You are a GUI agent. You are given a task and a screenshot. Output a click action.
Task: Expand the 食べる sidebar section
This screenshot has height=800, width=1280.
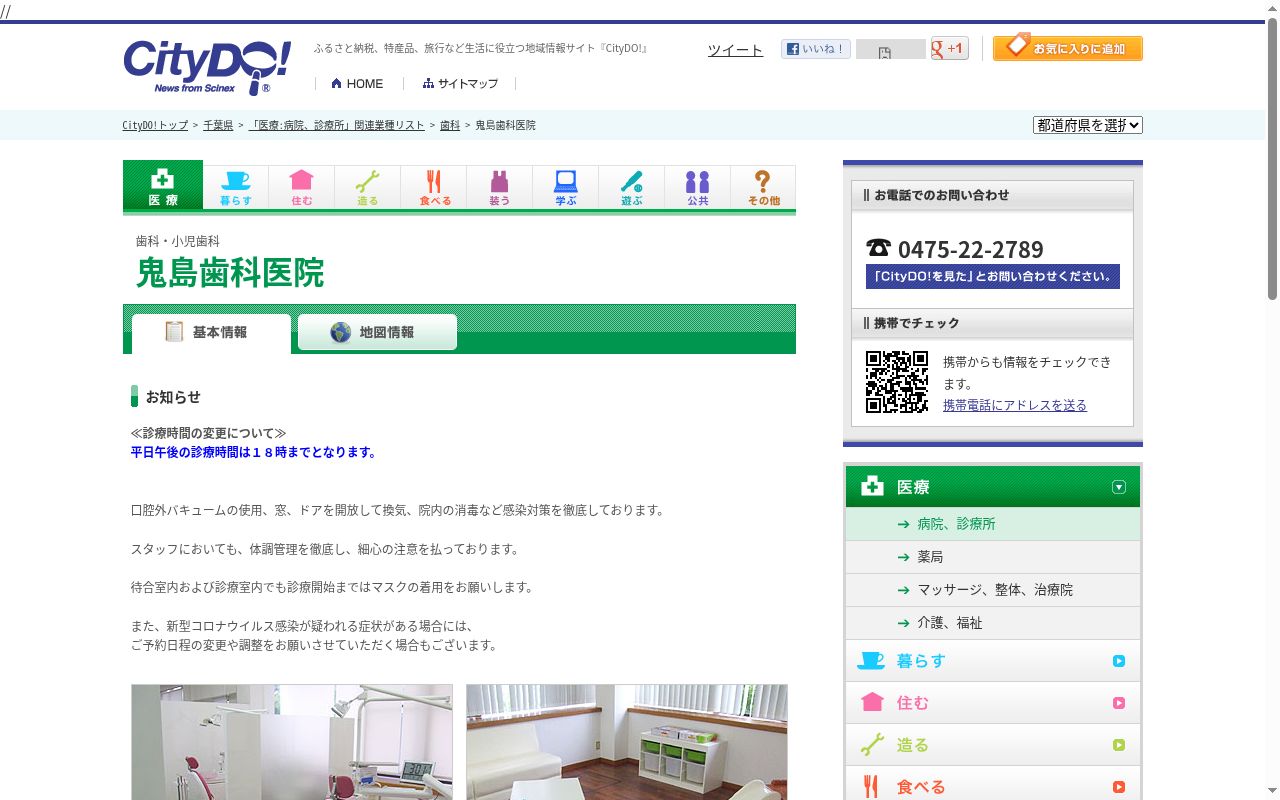[x=1119, y=787]
